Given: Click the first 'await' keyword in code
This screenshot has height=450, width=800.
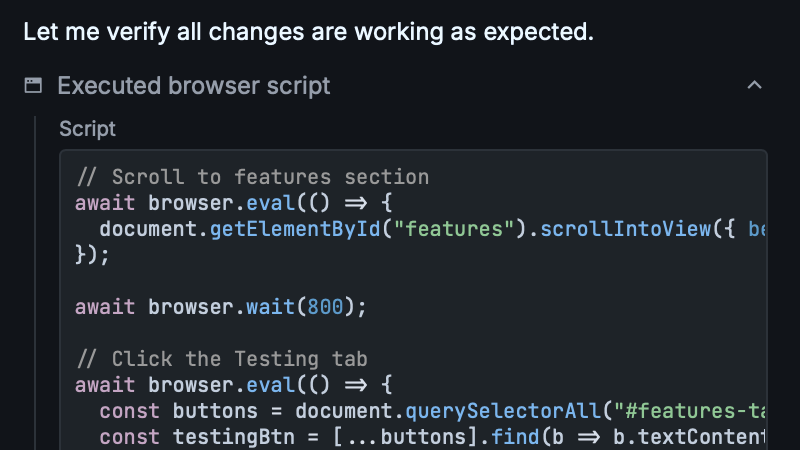Looking at the screenshot, I should (105, 203).
